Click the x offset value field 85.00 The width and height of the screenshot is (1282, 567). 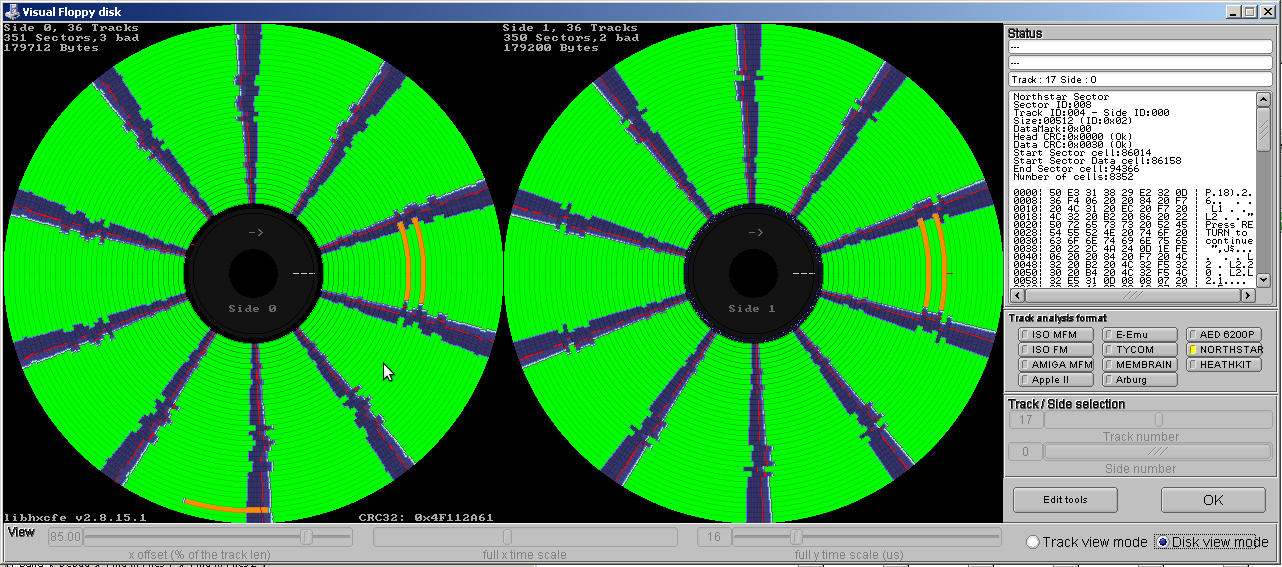tap(64, 537)
